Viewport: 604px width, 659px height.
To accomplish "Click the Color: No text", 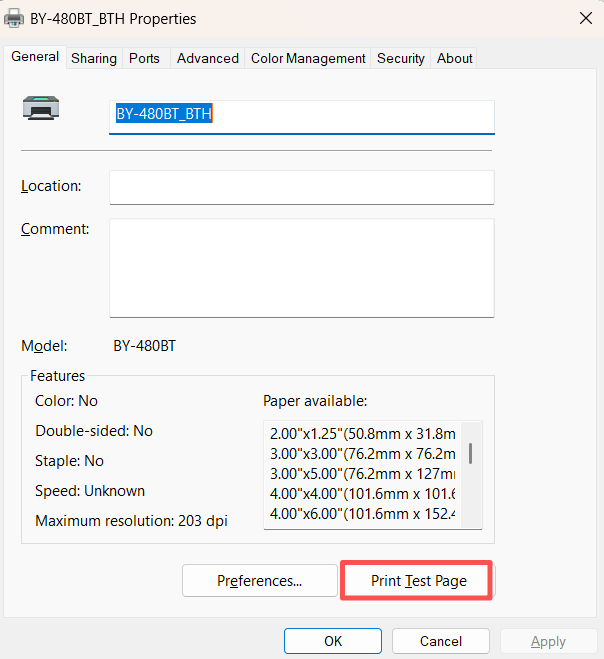I will coord(66,401).
